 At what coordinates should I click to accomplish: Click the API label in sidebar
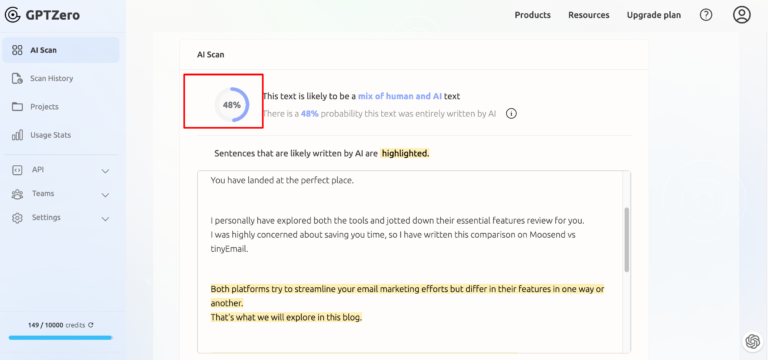pos(38,169)
